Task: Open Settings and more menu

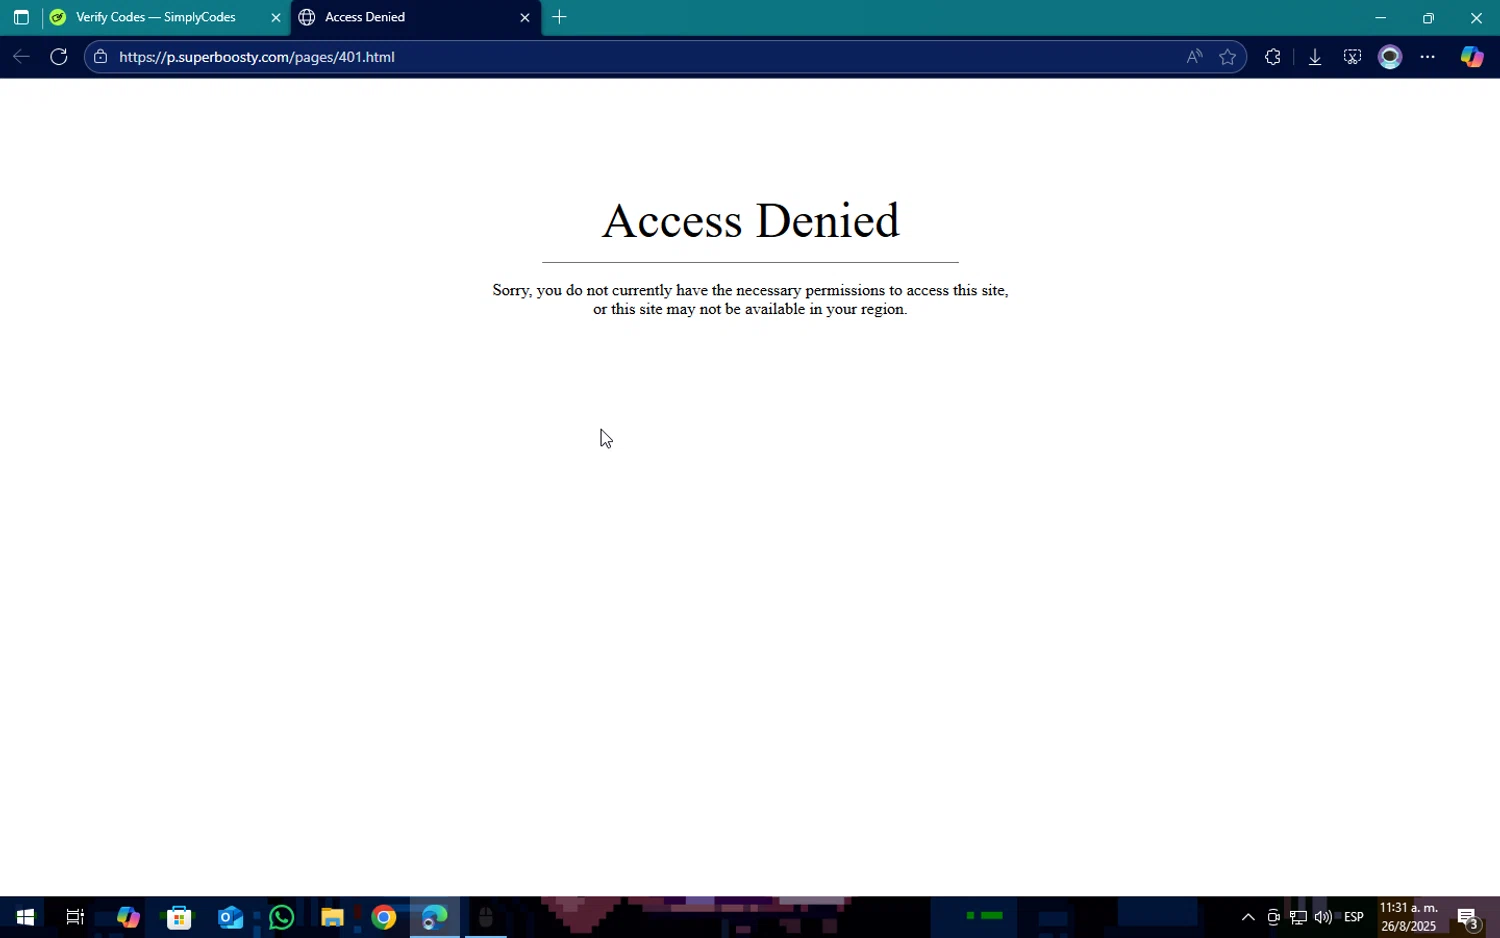Action: (x=1428, y=57)
